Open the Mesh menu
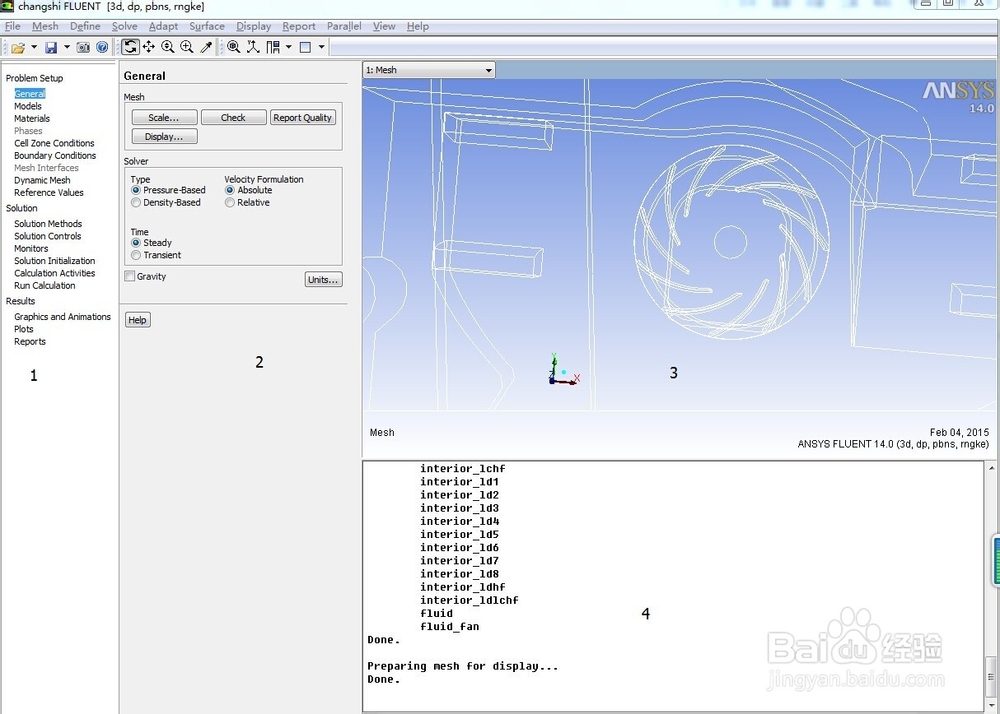The height and width of the screenshot is (714, 1000). 45,26
